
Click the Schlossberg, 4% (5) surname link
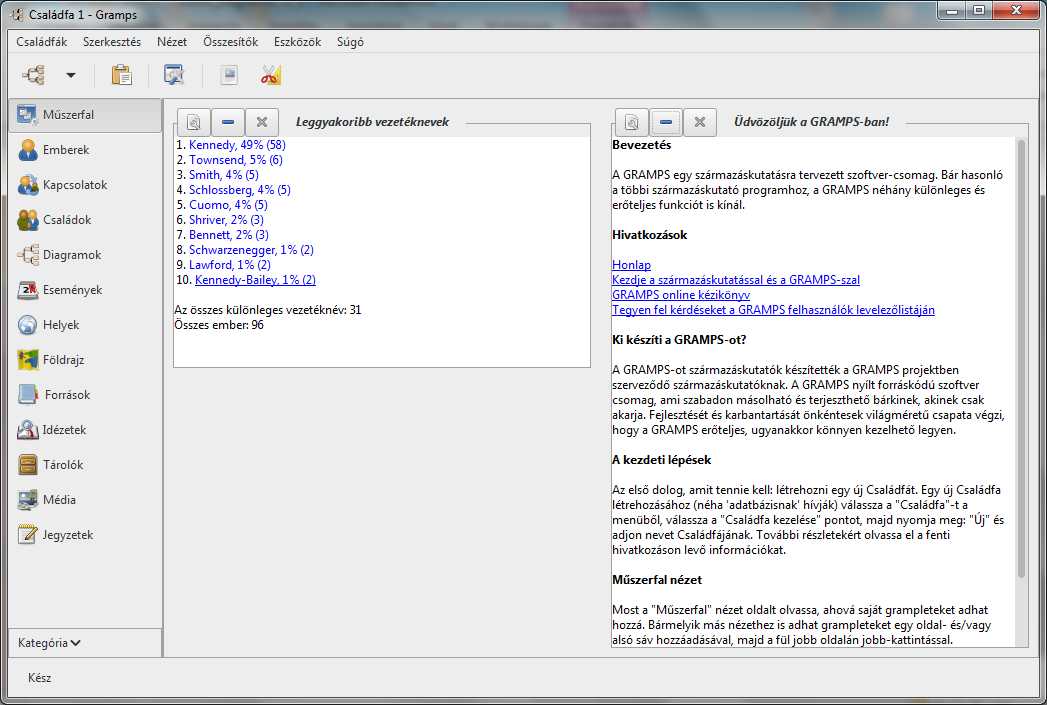pos(240,190)
